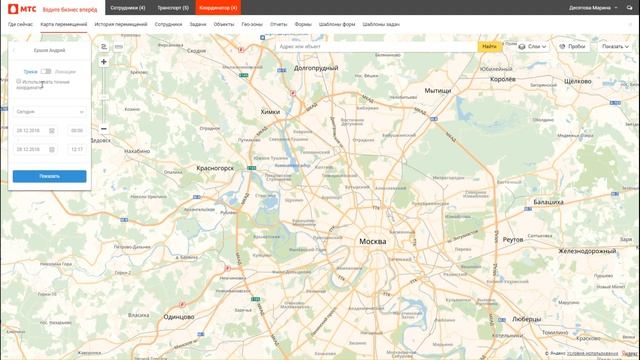Viewport: 640px width, 360px height.
Task: Open Сотрудники item in navigation menu
Action: pos(168,24)
